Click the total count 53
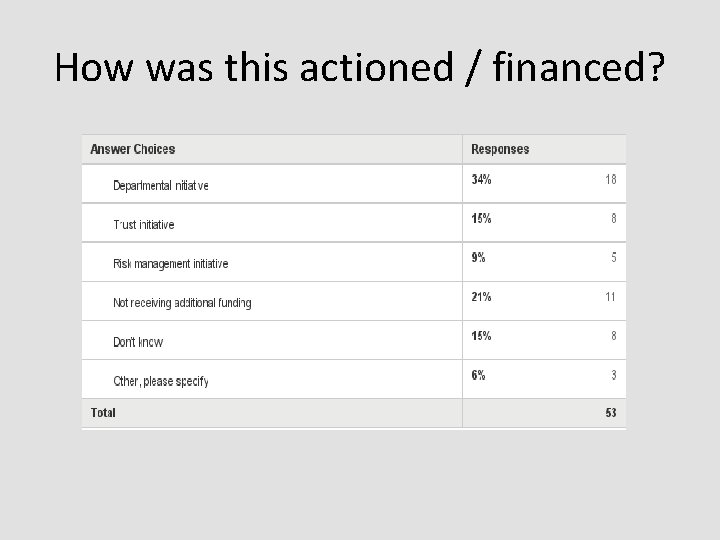 click(x=610, y=412)
